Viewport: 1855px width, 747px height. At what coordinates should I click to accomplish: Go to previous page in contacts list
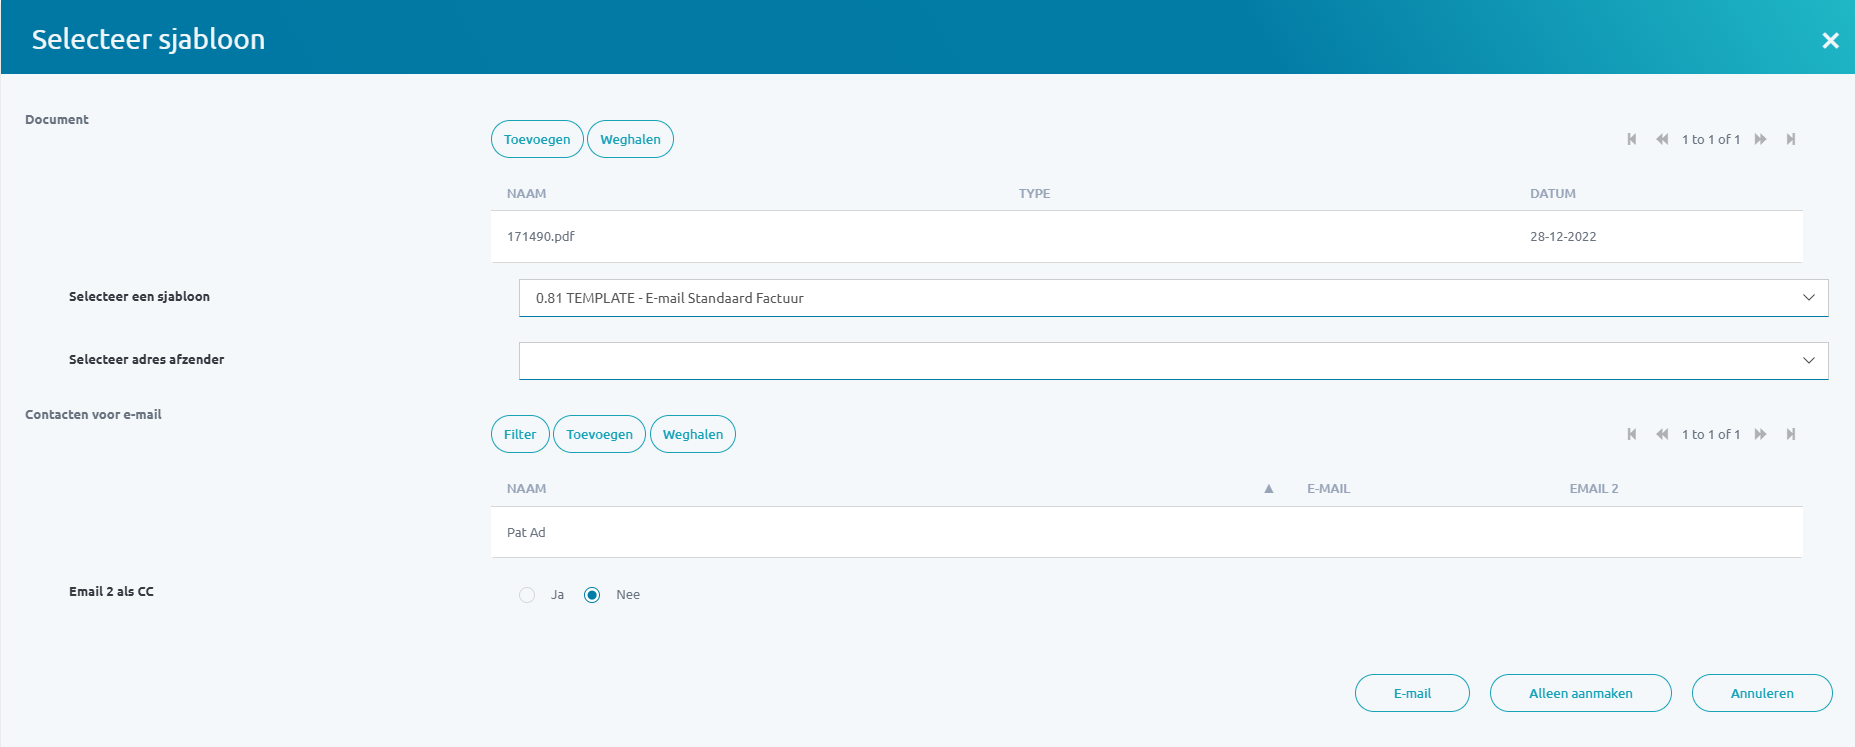[x=1661, y=434]
